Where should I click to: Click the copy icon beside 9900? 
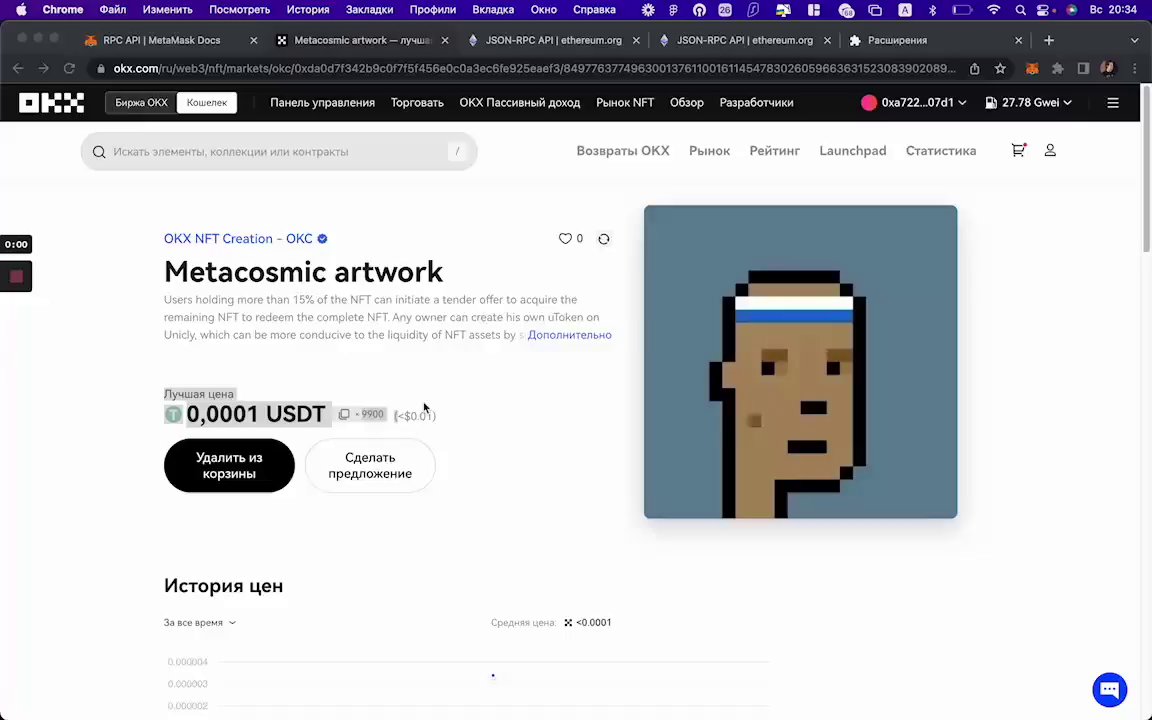(x=344, y=414)
